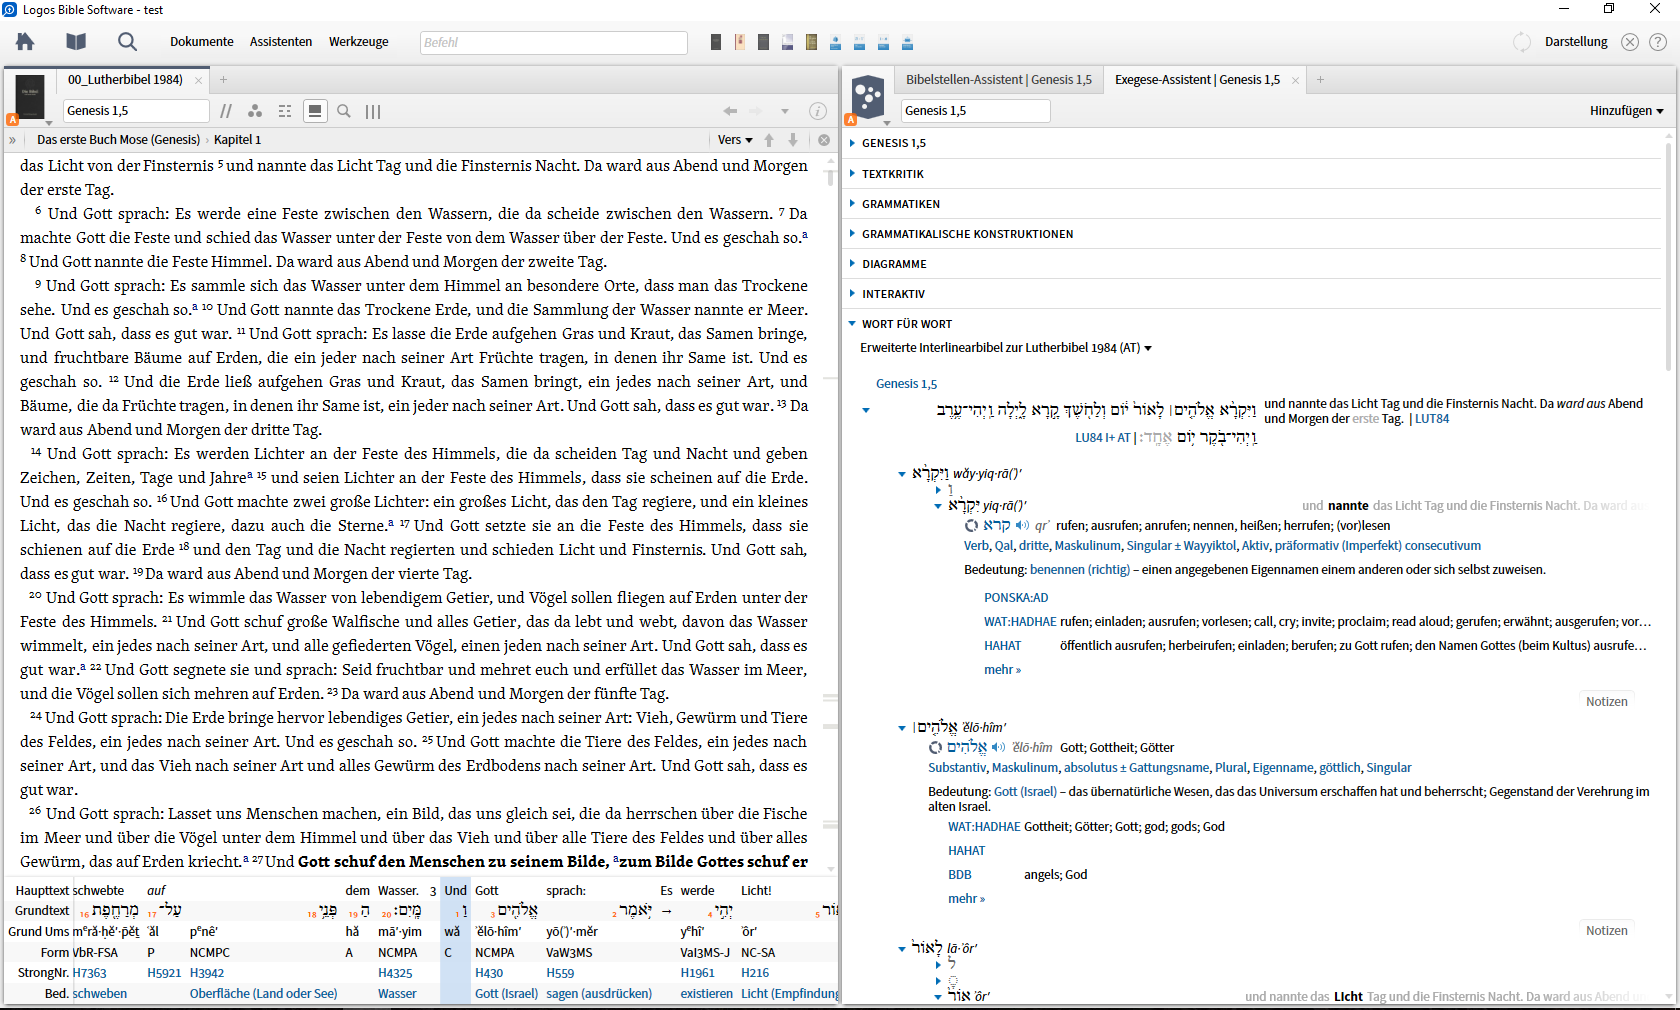This screenshot has width=1680, height=1010.
Task: Click Das erste Buch Mose (Genesis) breadcrumb
Action: click(118, 140)
